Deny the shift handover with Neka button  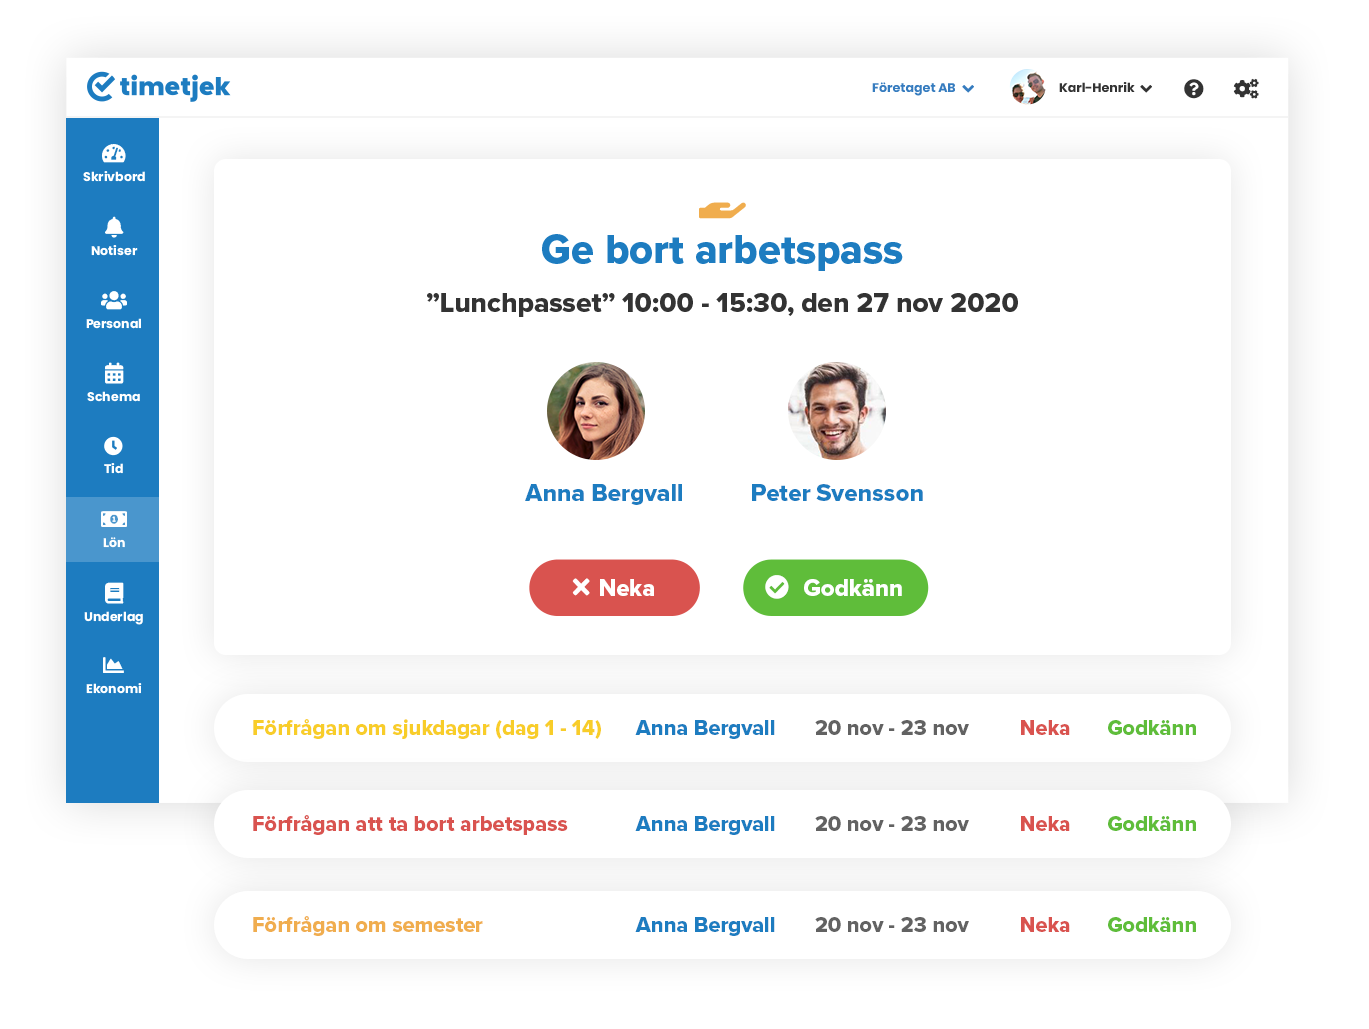point(614,588)
